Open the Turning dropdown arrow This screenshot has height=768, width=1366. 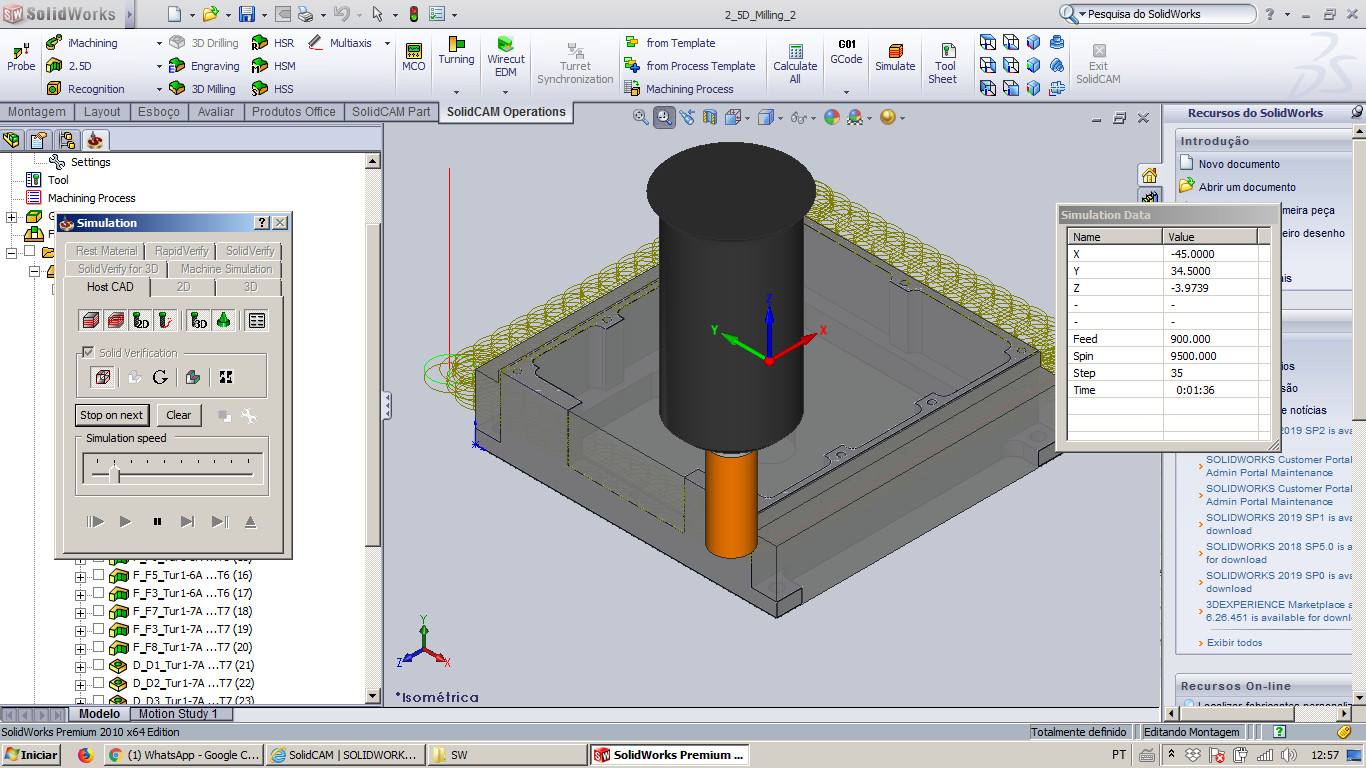click(x=456, y=92)
